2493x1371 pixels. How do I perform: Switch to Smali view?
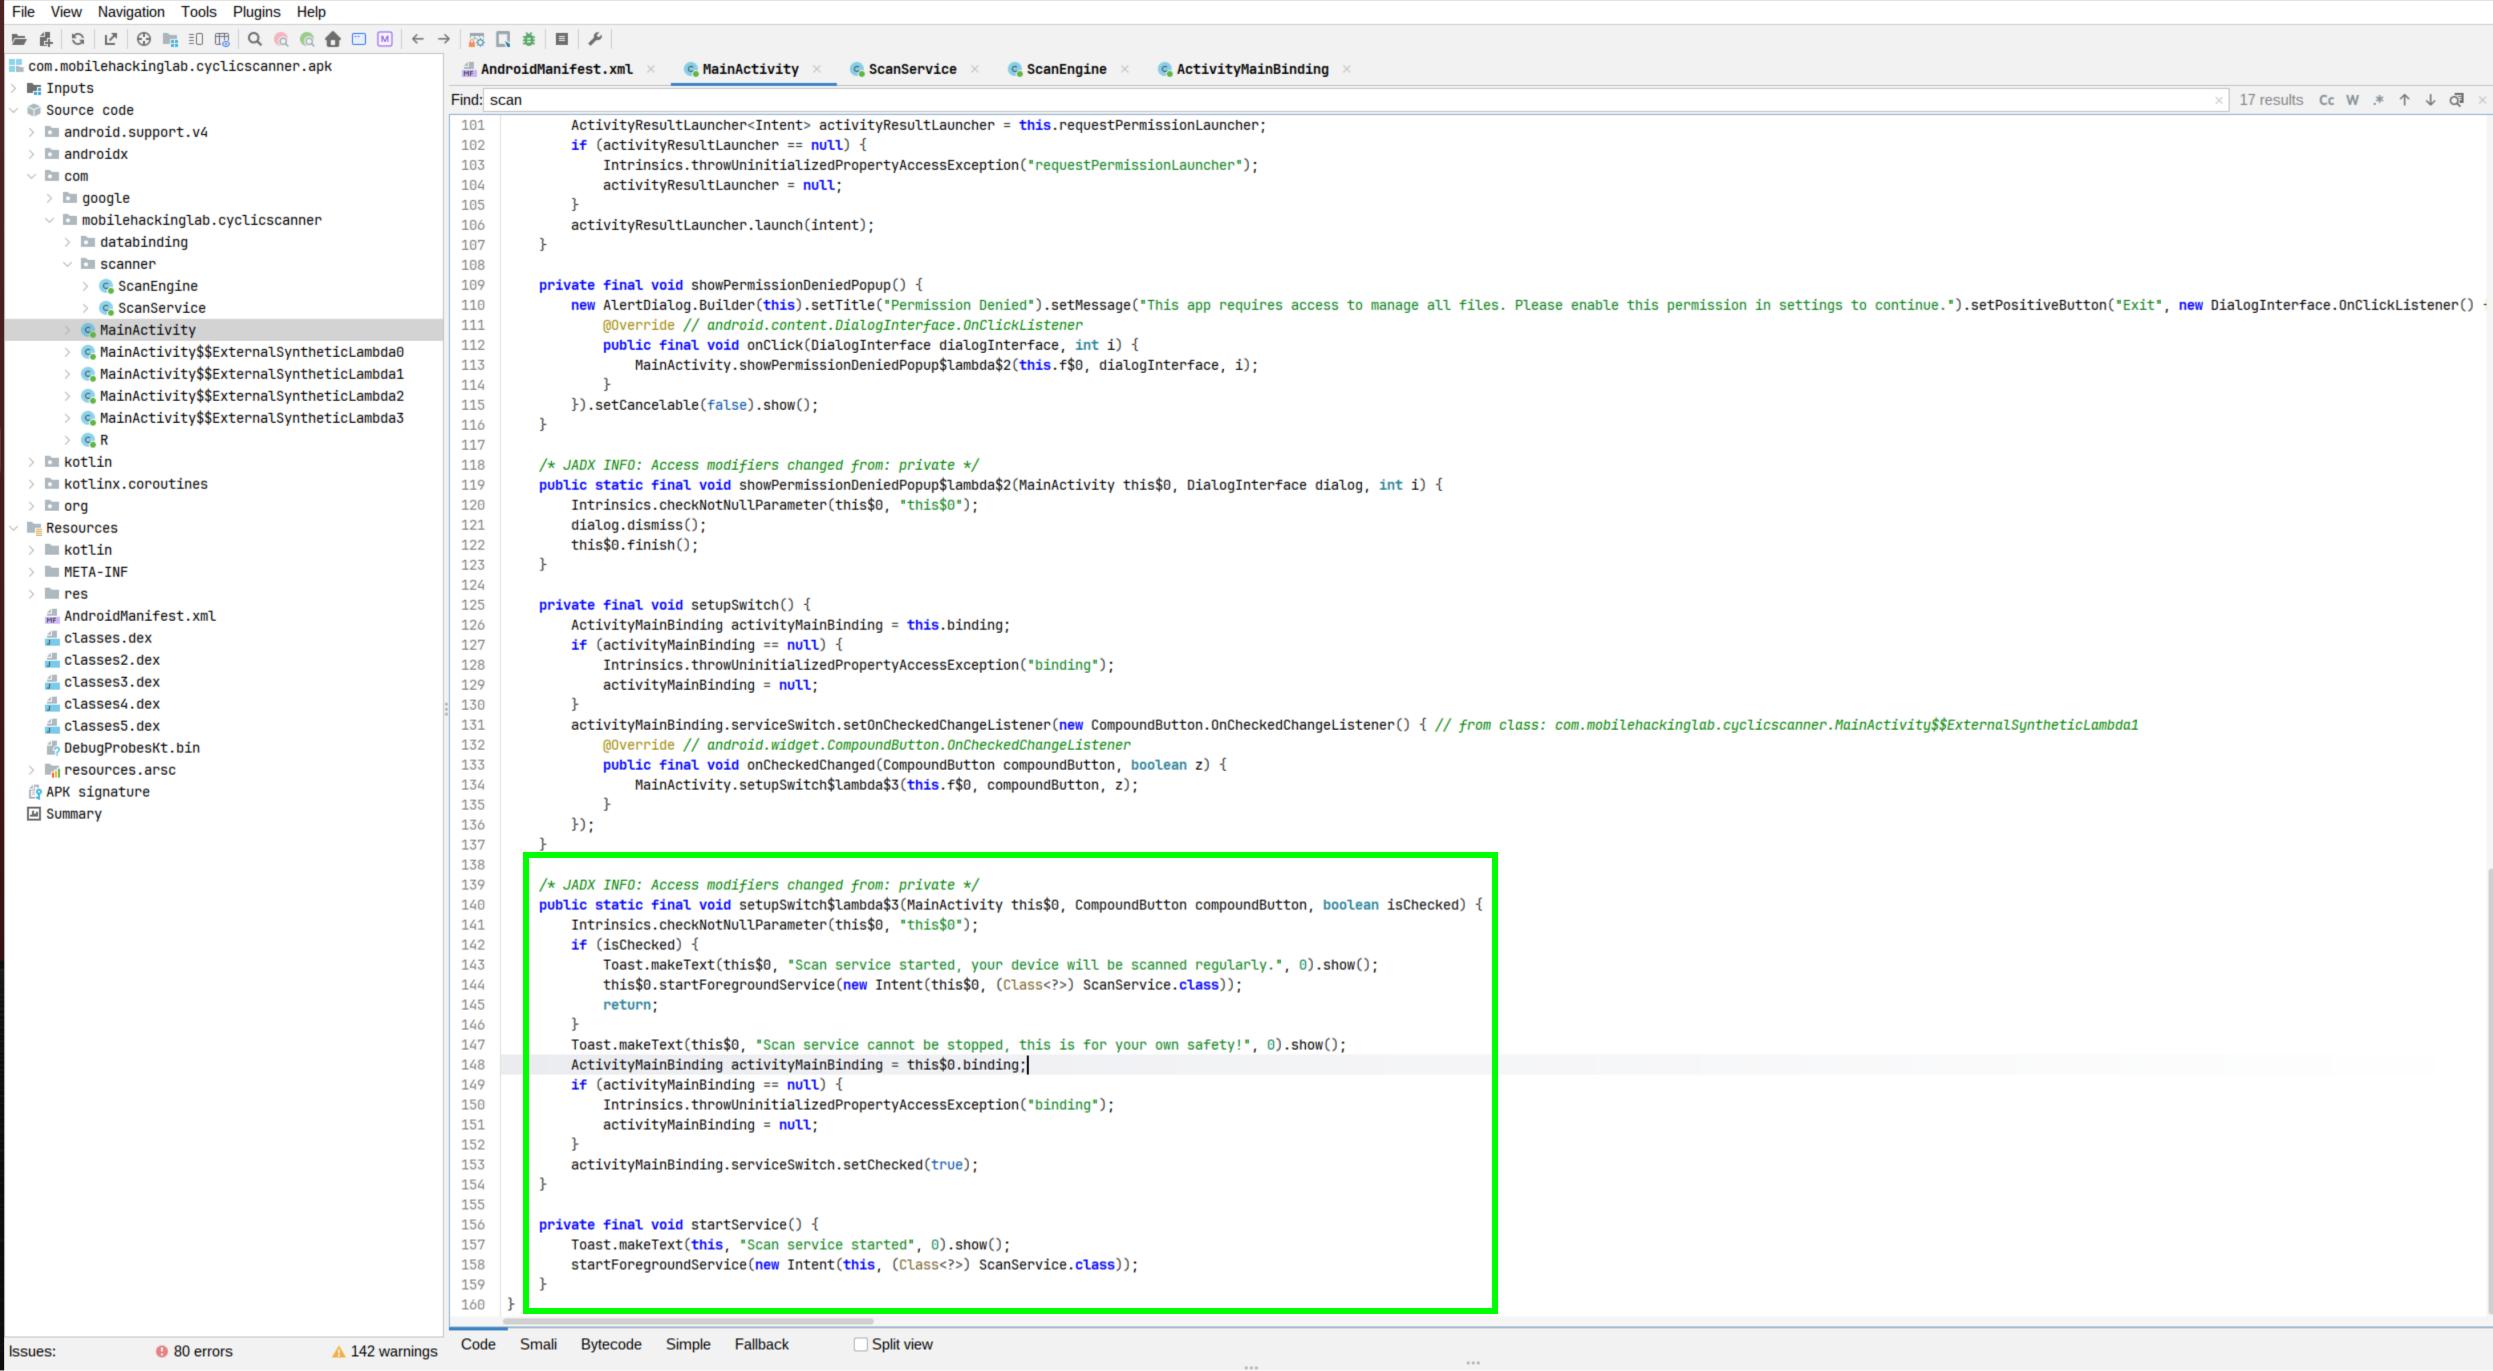click(x=538, y=1344)
